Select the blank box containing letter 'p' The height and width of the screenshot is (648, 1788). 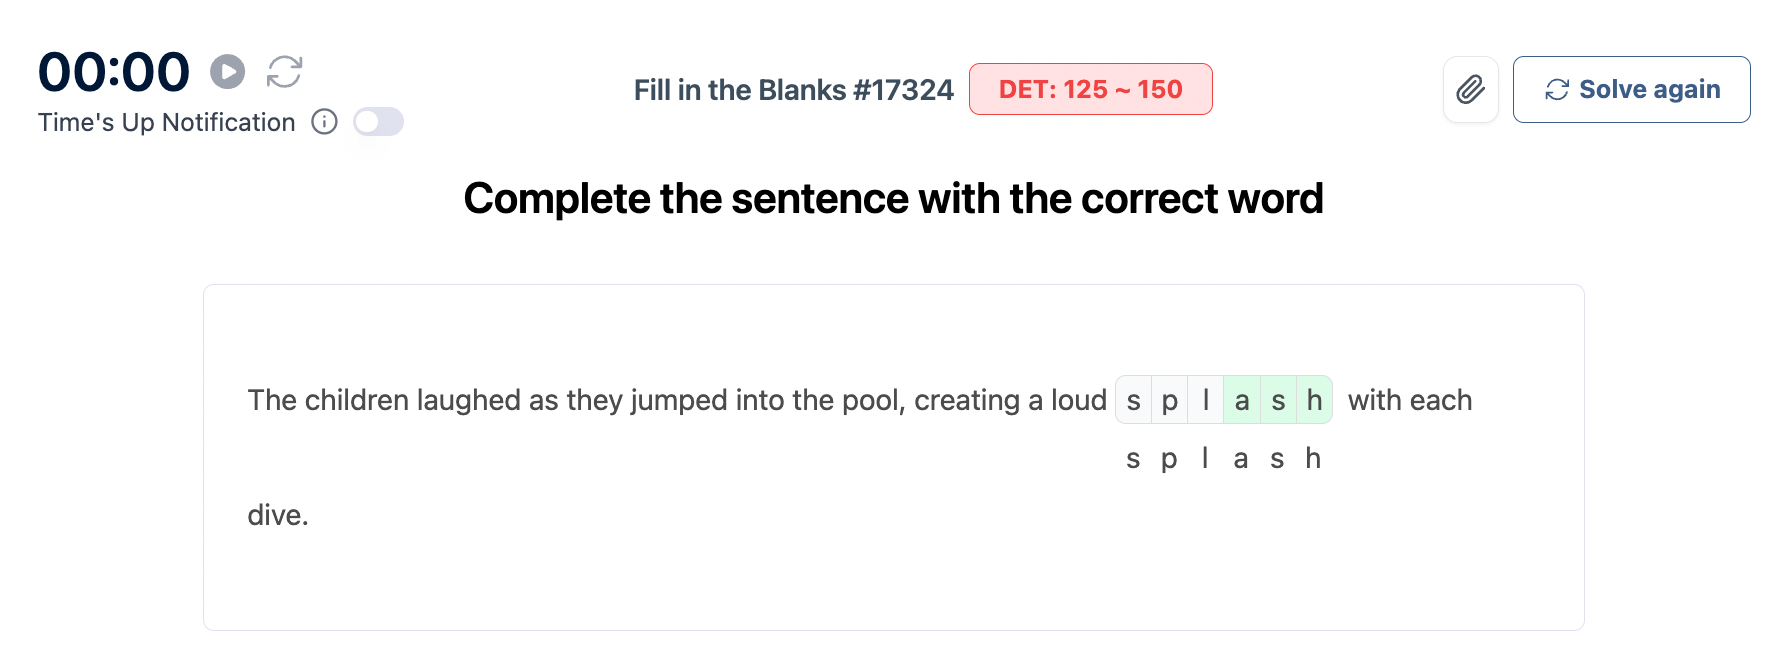(x=1170, y=400)
